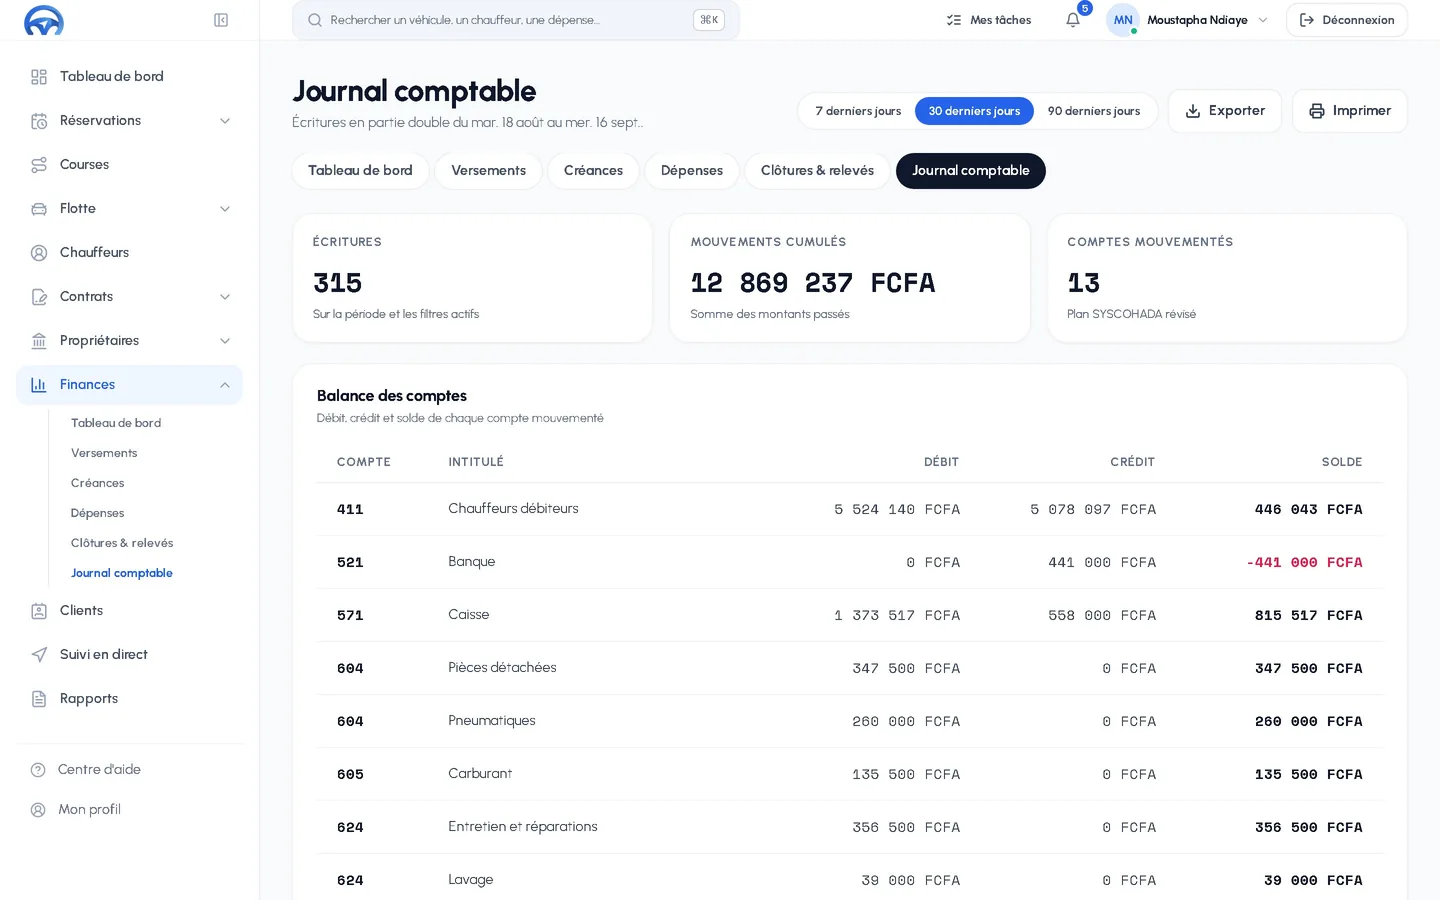Open notifications bell
This screenshot has height=900, width=1440.
tap(1073, 20)
